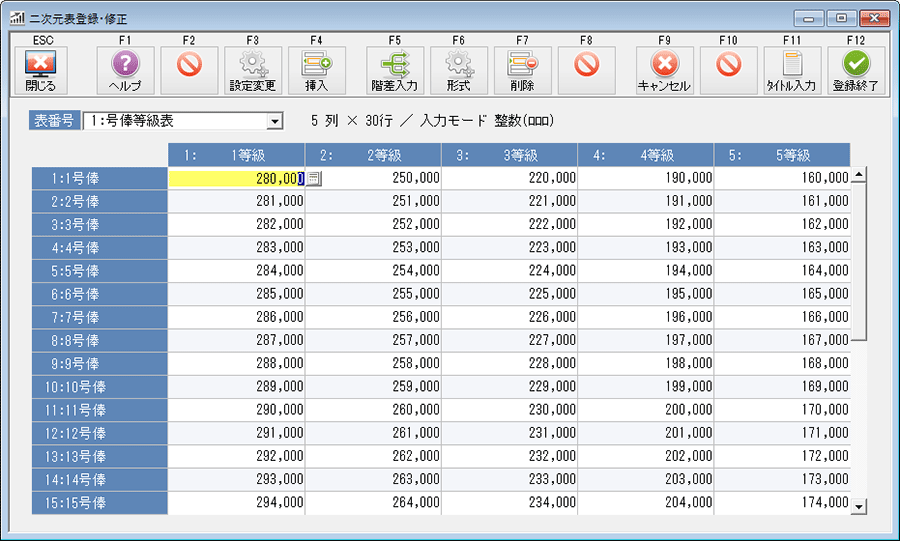Click cell 160,000 in 1号俸 row

point(782,178)
